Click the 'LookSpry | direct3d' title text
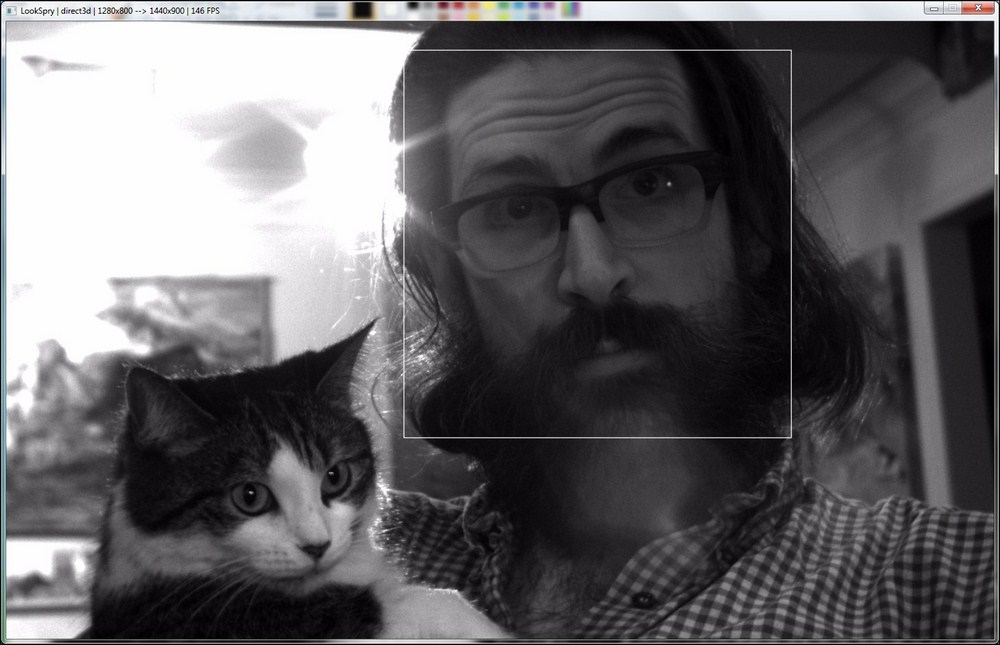The image size is (1000, 645). point(56,11)
